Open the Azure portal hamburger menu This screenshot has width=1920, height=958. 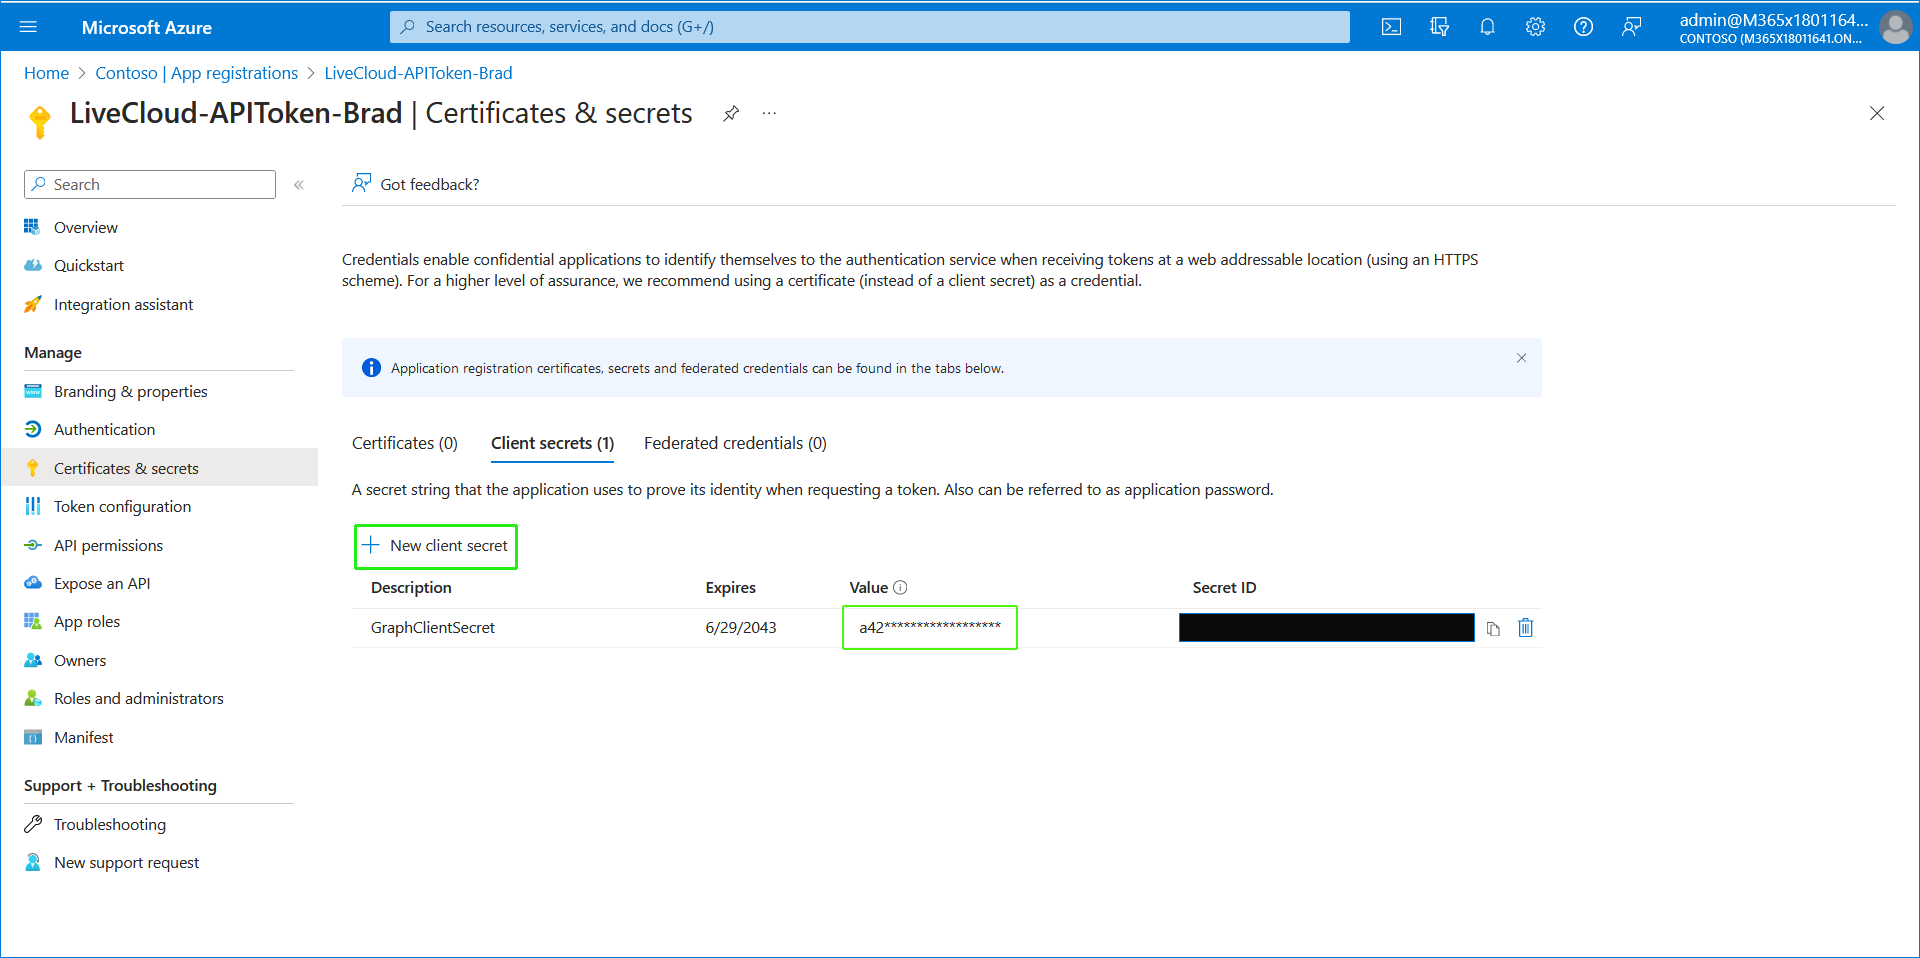[28, 27]
